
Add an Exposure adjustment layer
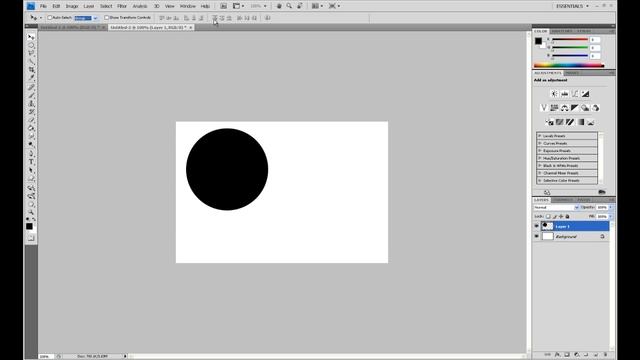[x=585, y=94]
